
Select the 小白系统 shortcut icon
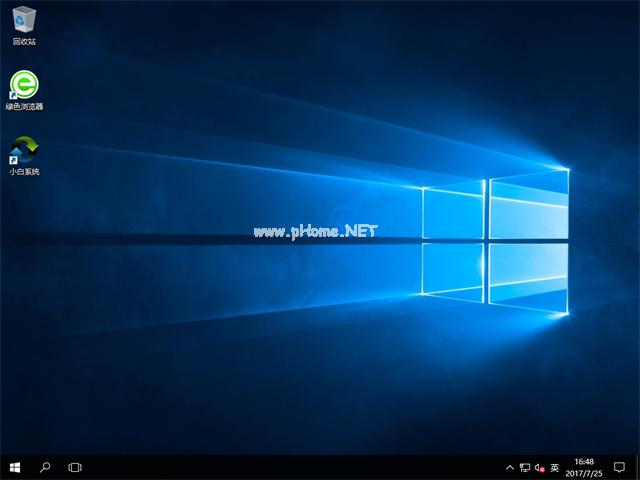24,150
